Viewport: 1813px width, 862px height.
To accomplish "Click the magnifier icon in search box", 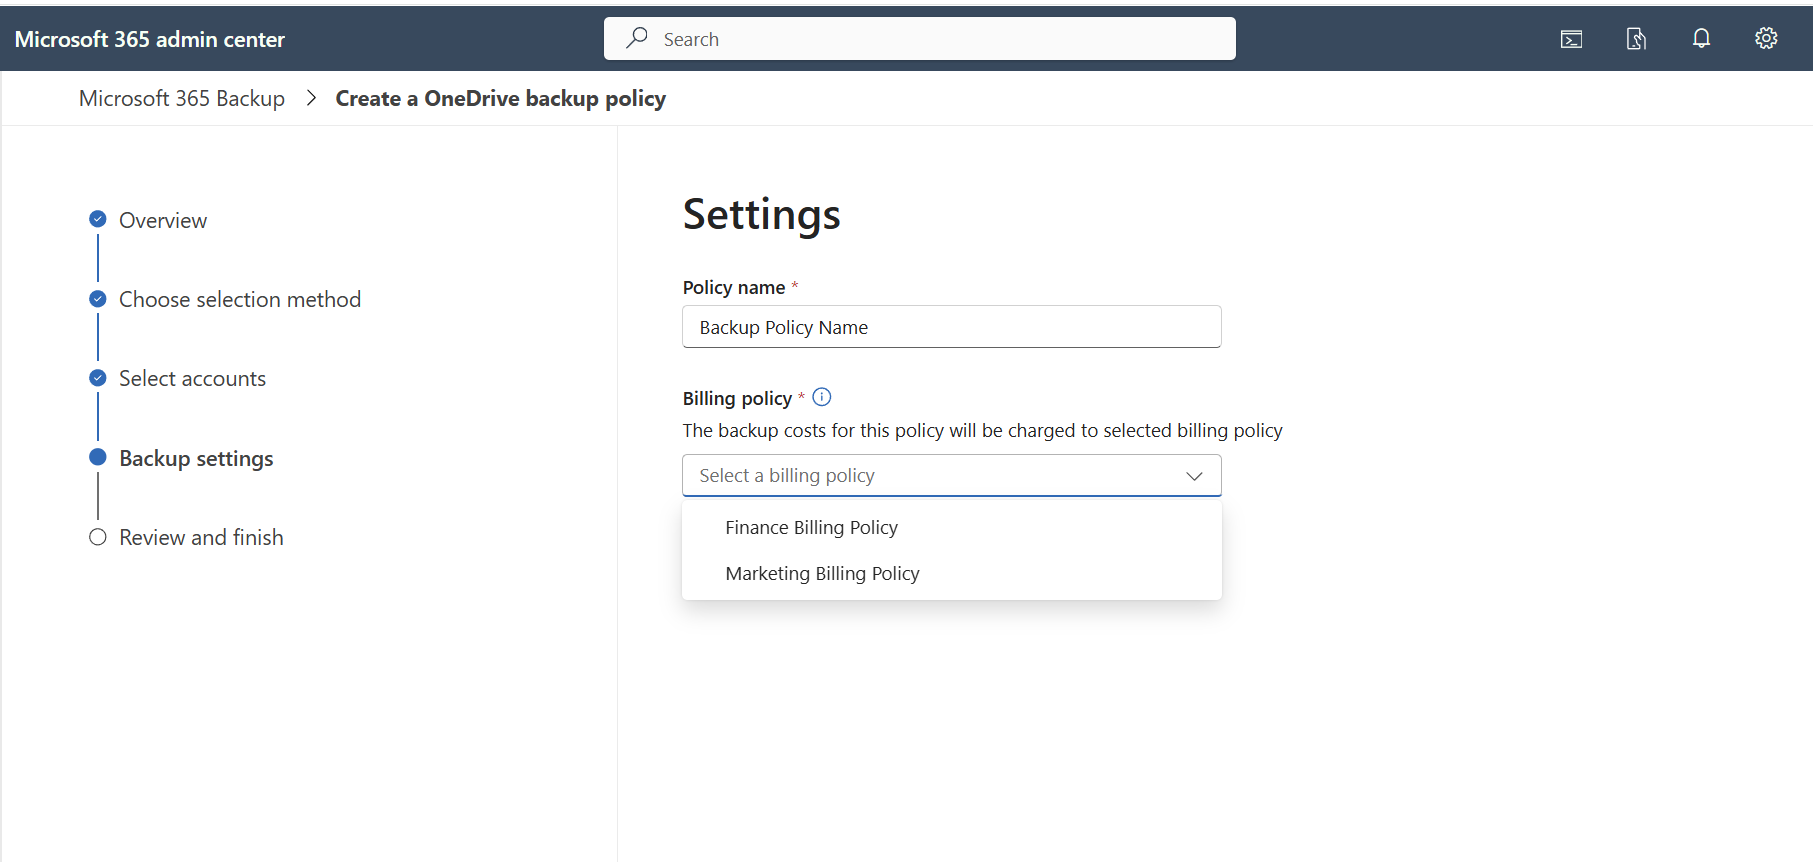I will tap(637, 38).
